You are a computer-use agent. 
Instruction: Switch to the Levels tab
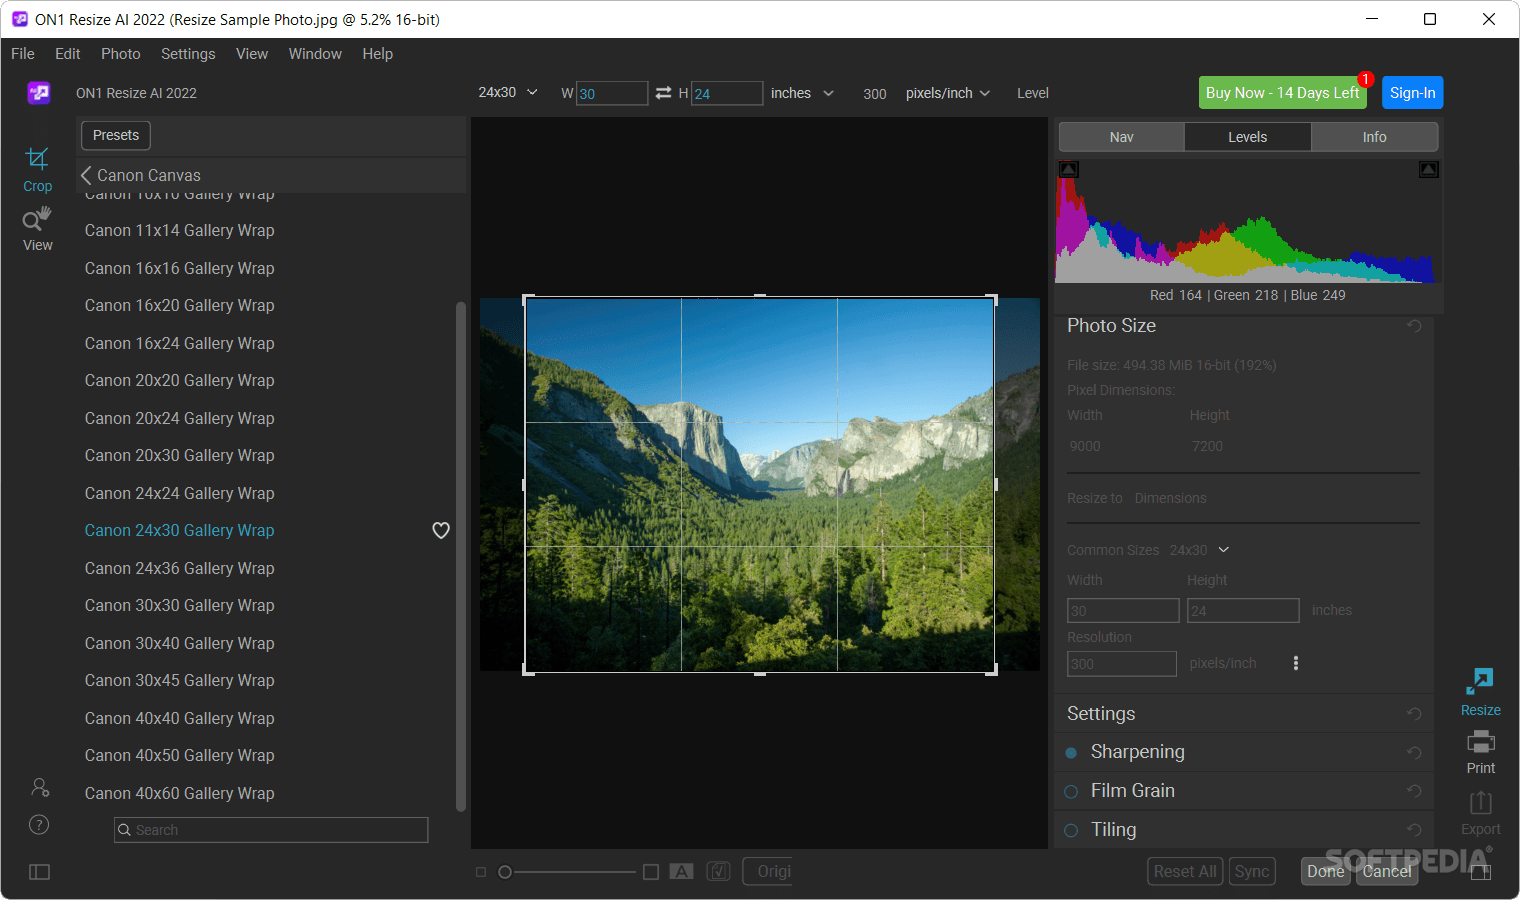tap(1247, 137)
